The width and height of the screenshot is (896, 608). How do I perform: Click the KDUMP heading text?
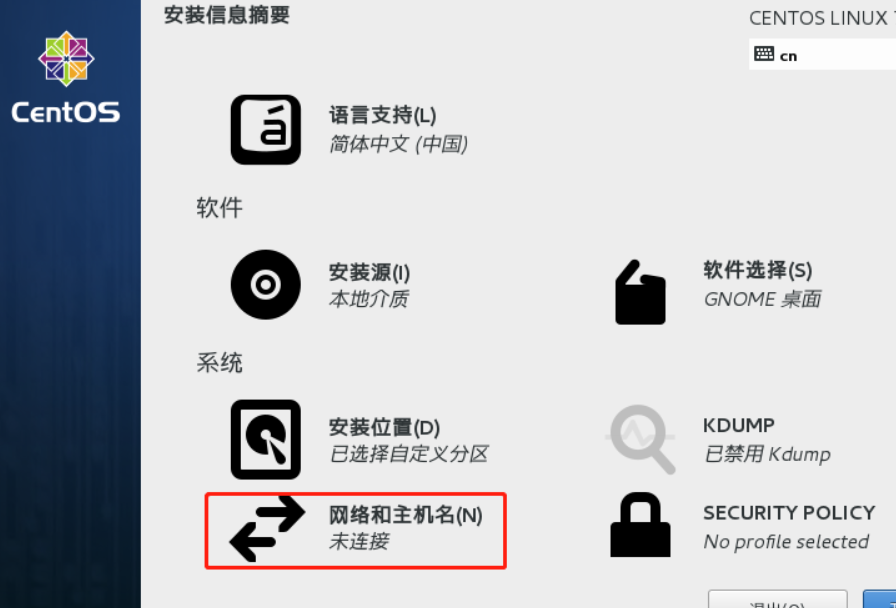click(738, 425)
